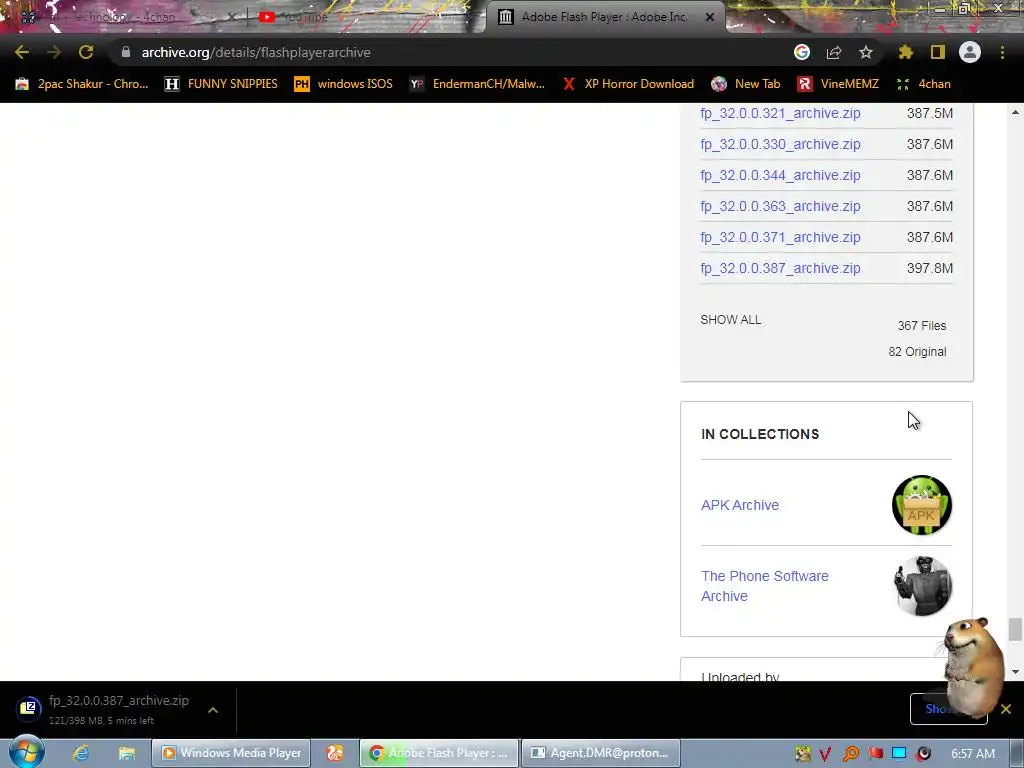Bookmark this page with the star
Image resolution: width=1024 pixels, height=768 pixels.
tap(866, 52)
